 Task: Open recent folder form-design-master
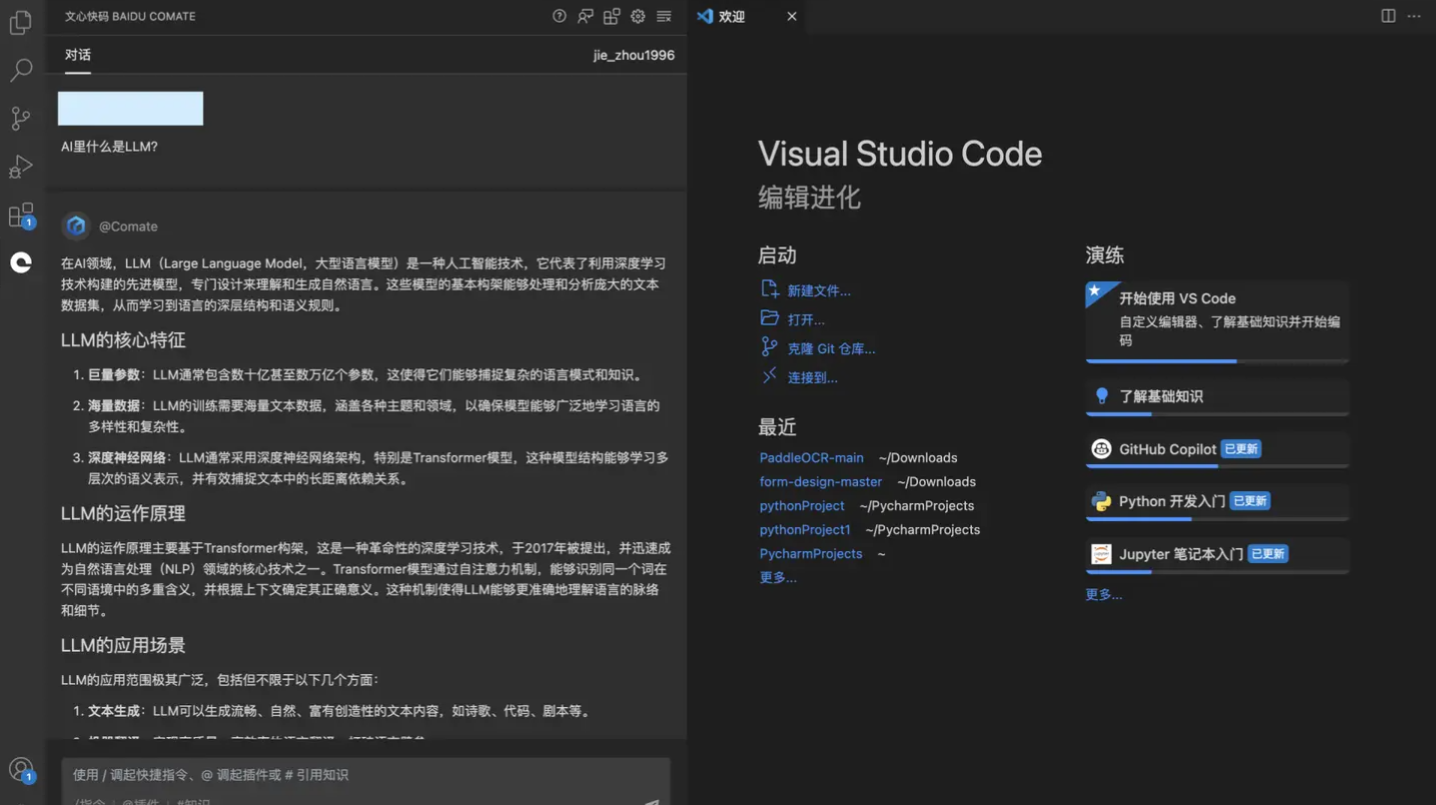[820, 482]
